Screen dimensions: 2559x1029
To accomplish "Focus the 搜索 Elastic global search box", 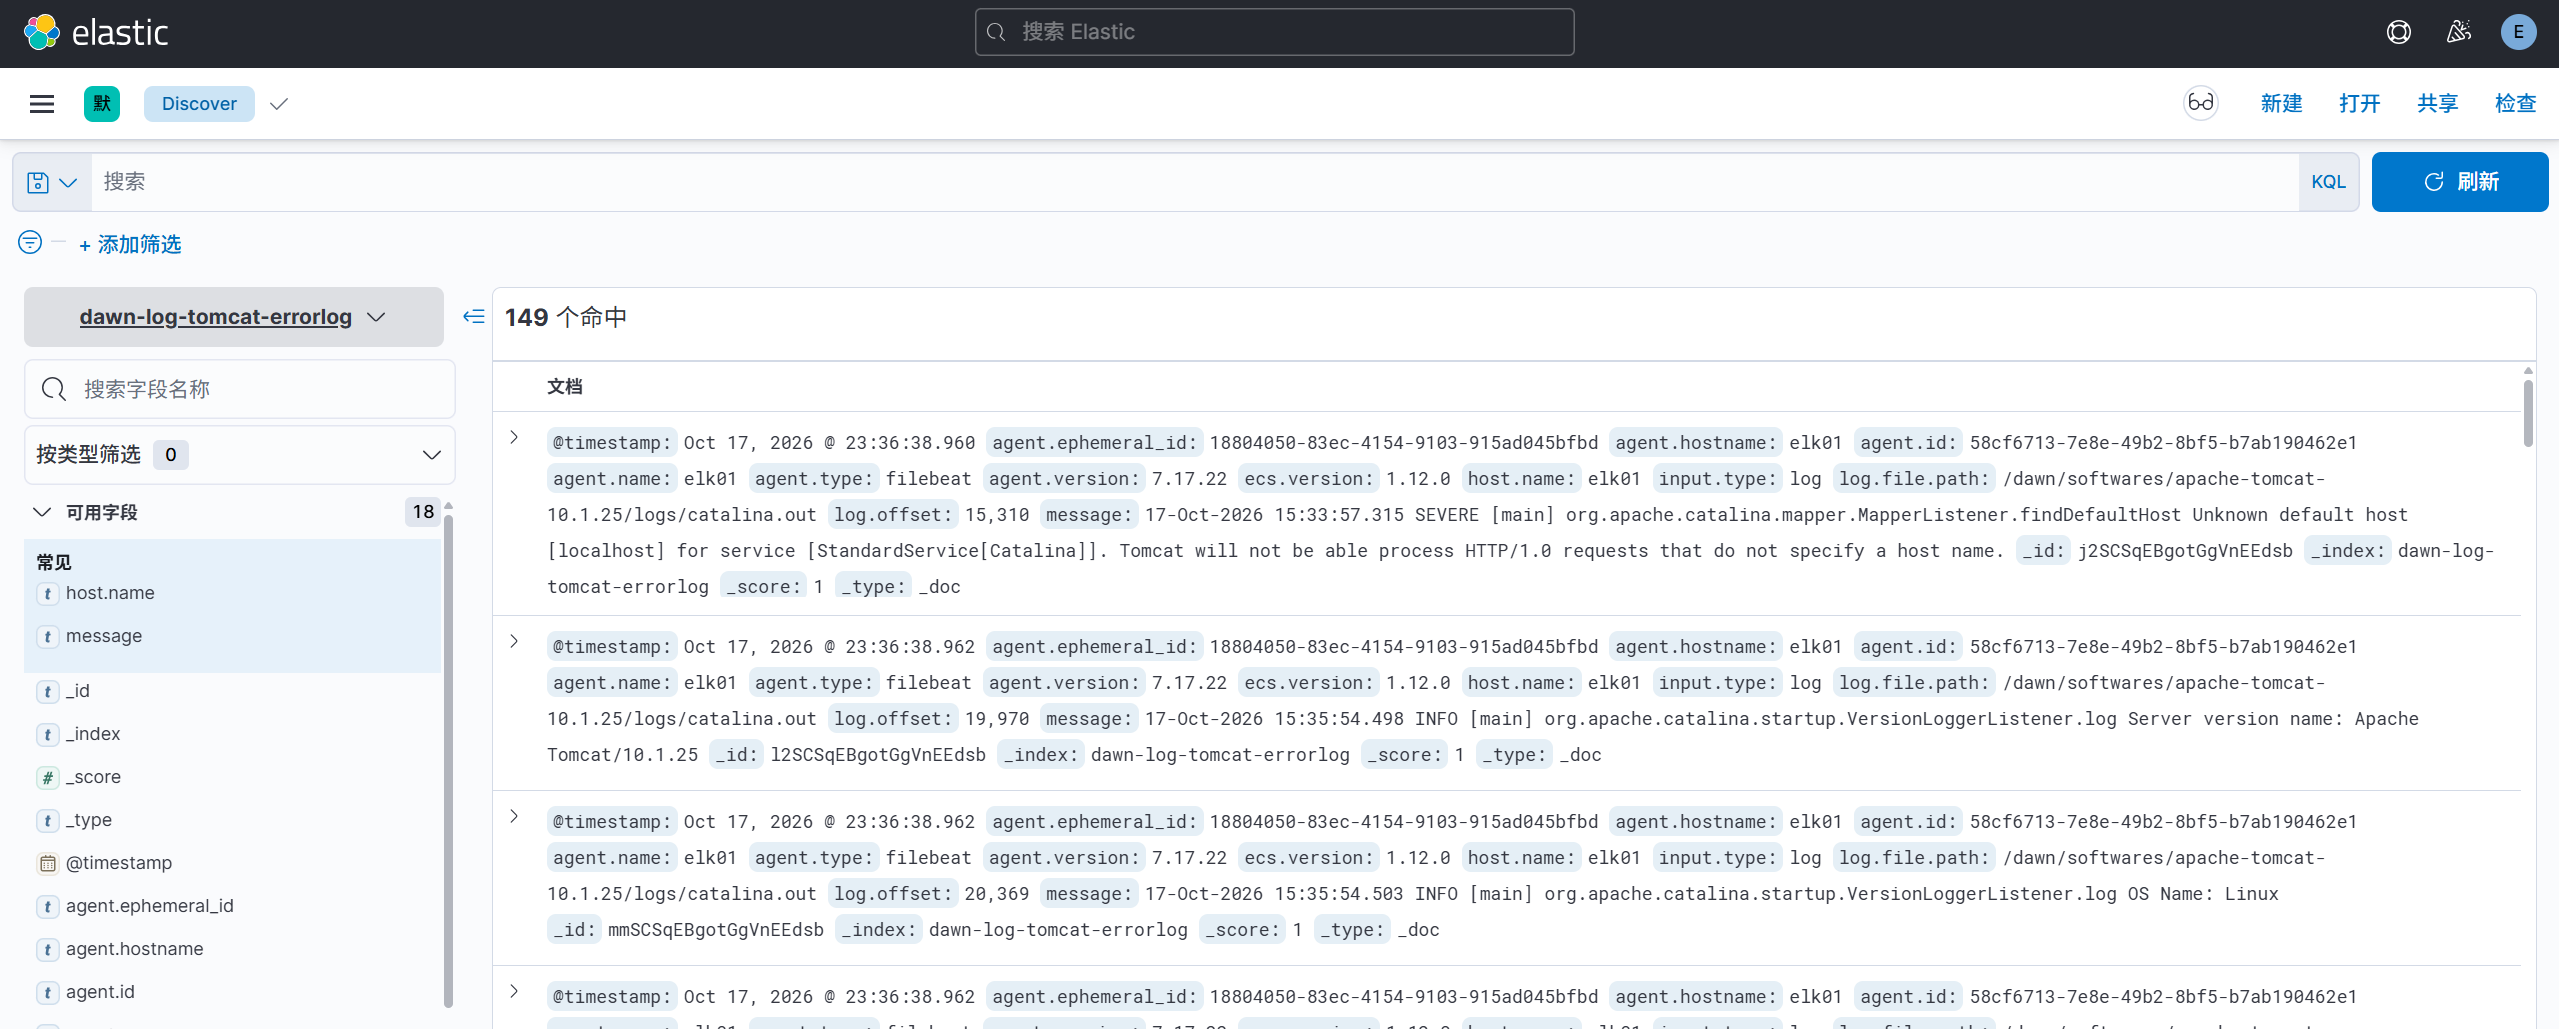I will tap(1274, 32).
